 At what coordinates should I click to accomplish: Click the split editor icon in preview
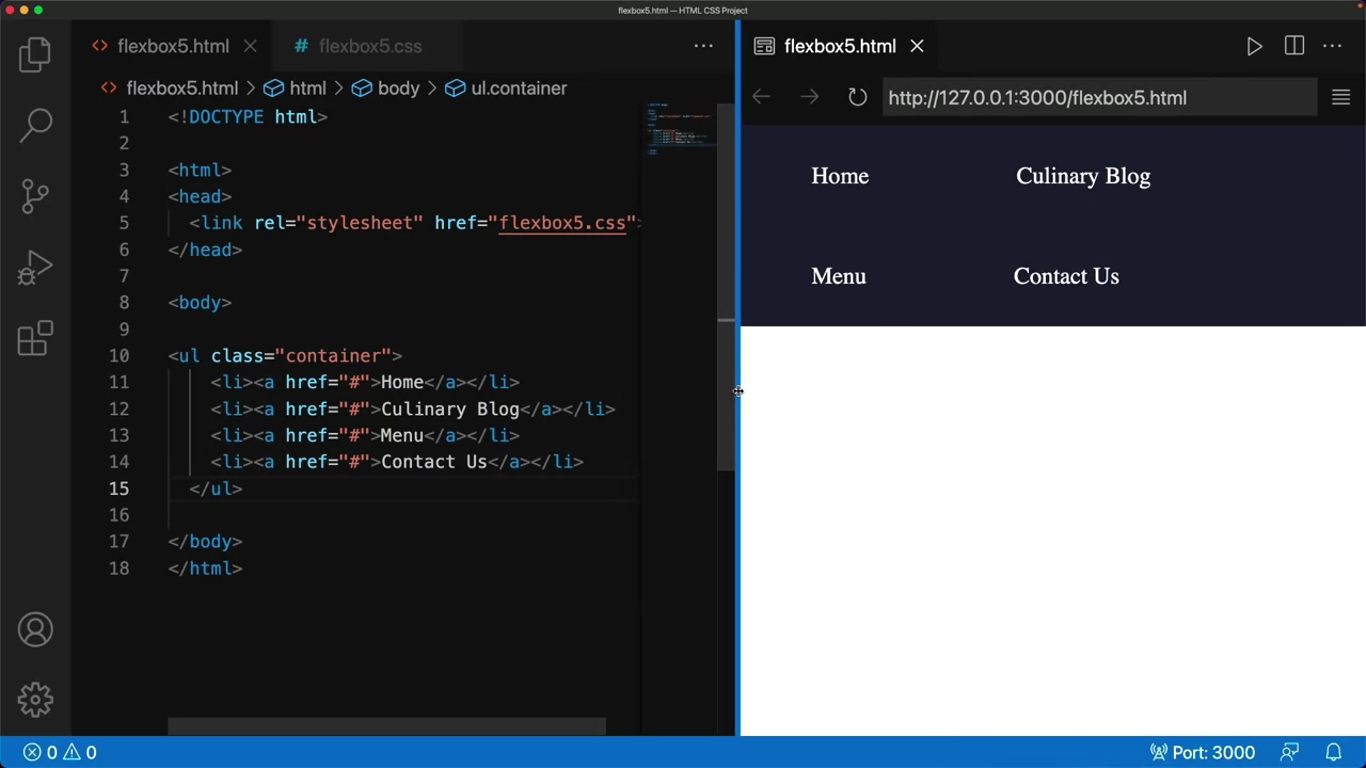(x=1294, y=46)
